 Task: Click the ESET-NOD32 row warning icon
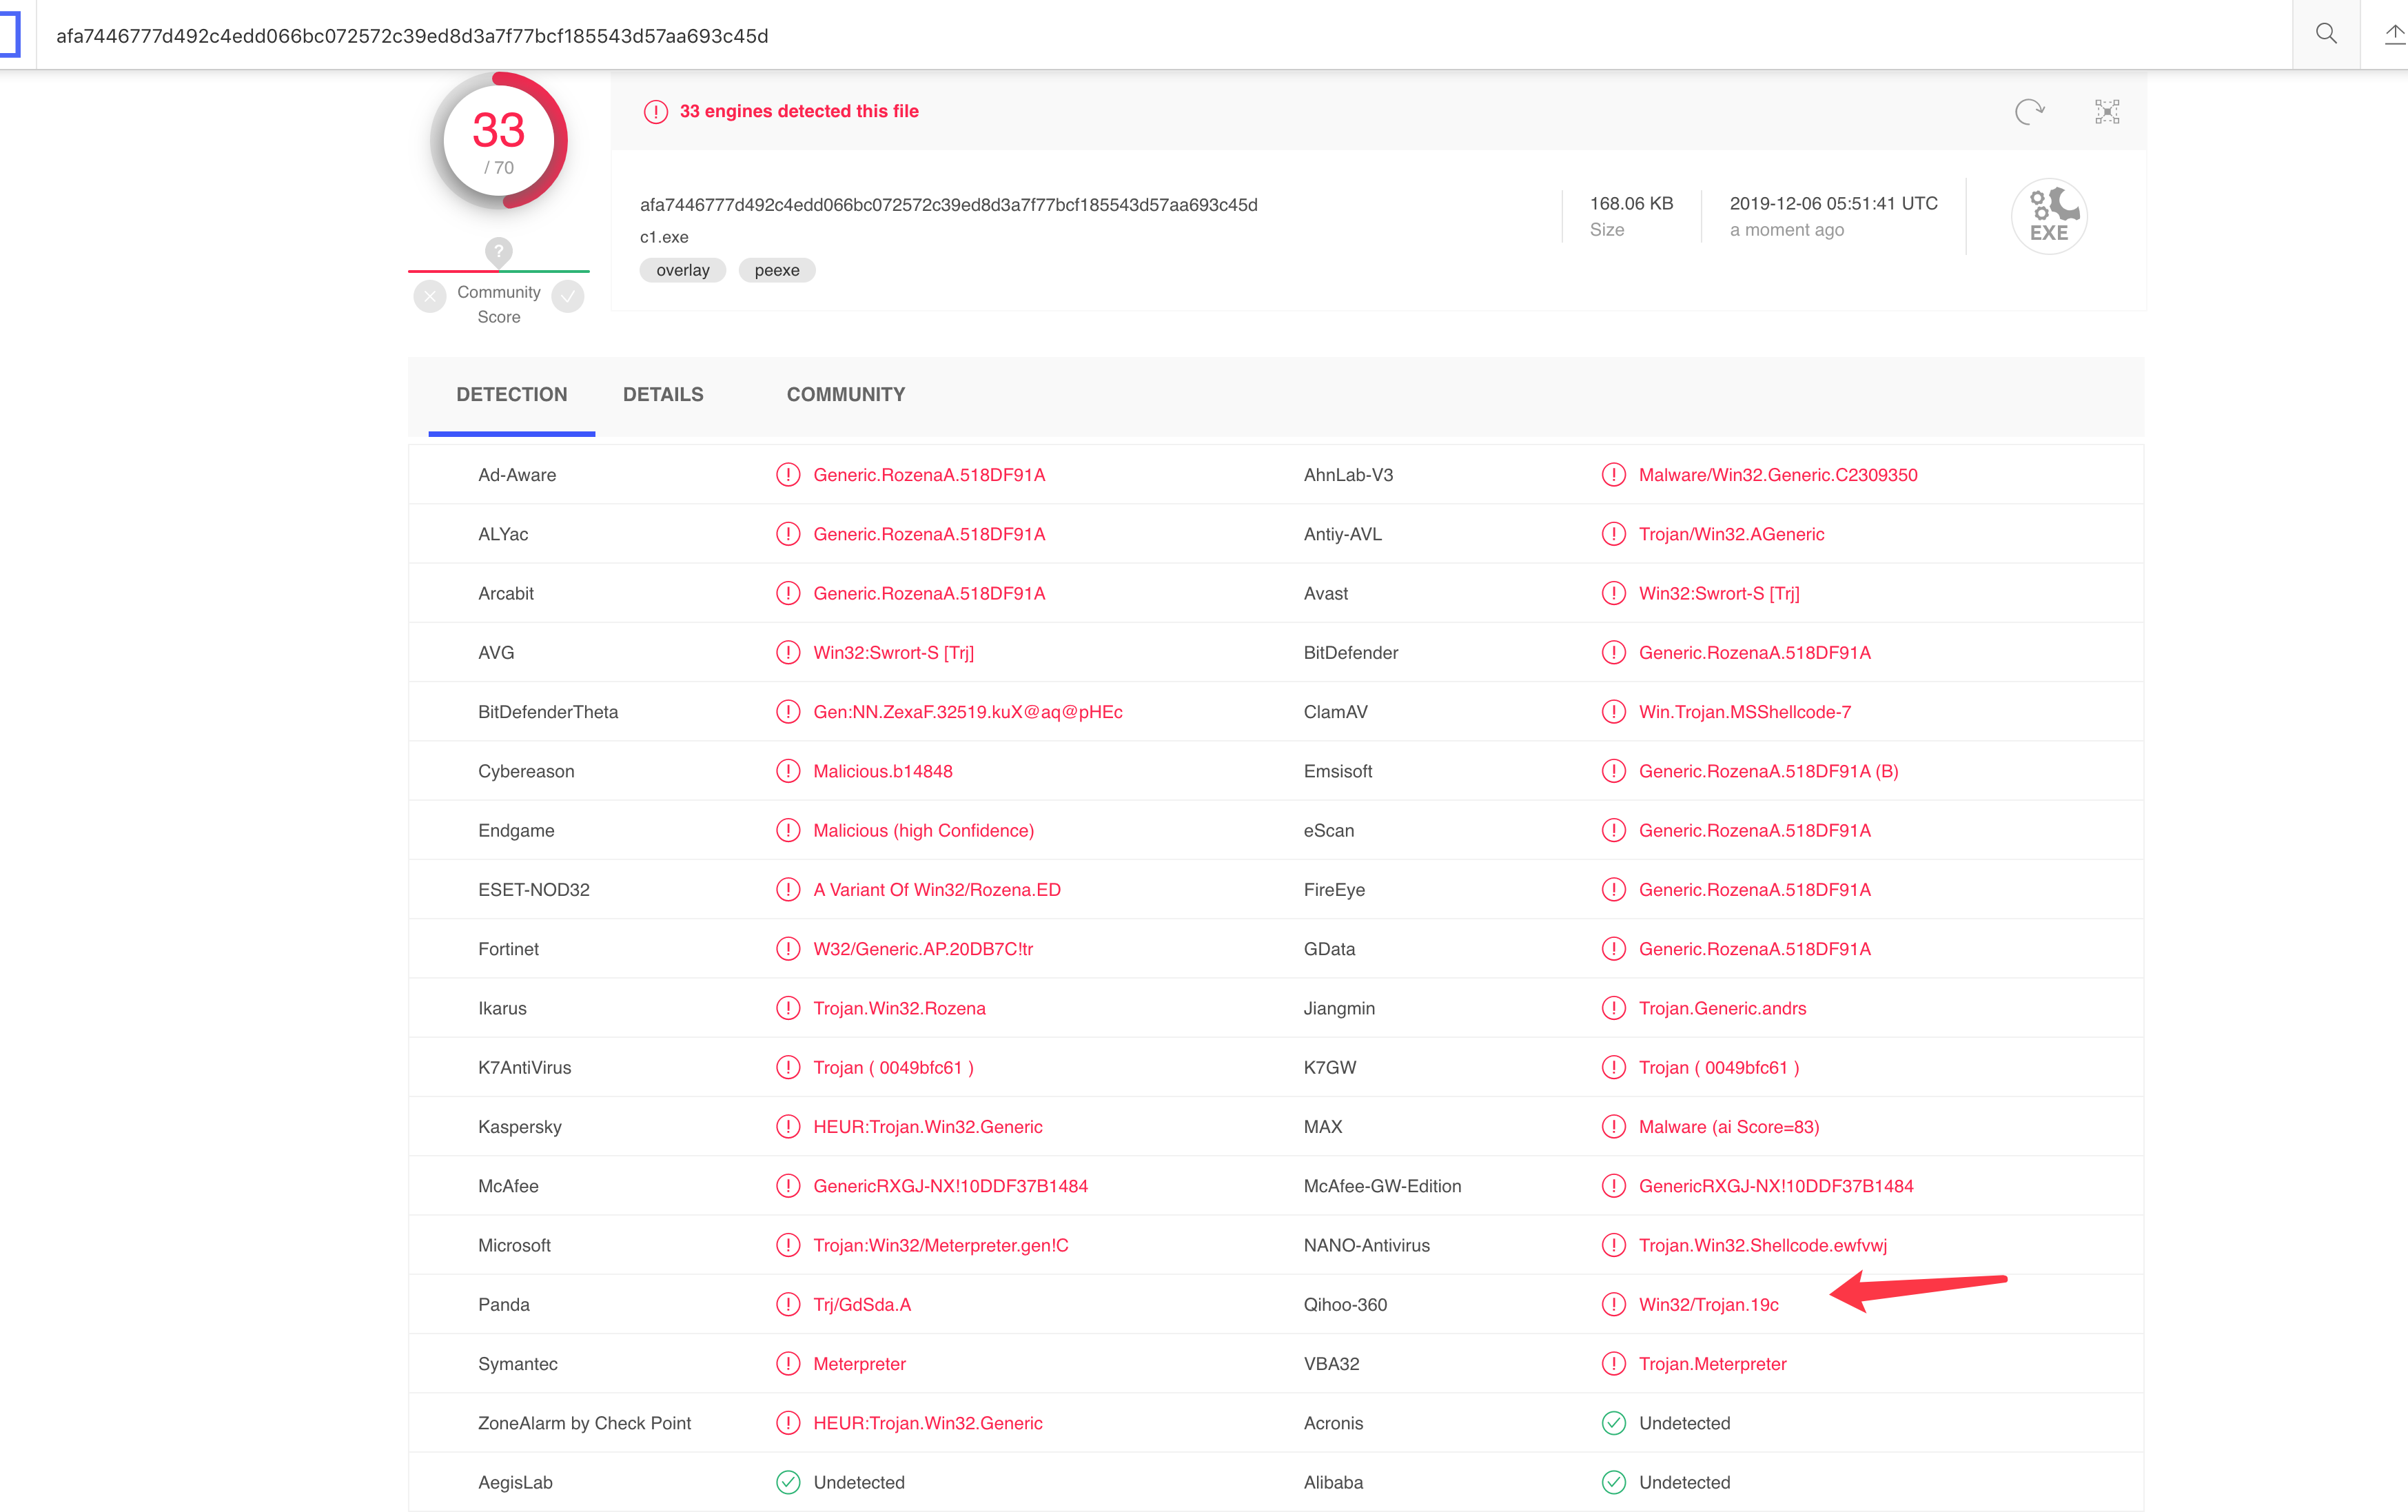pos(788,890)
